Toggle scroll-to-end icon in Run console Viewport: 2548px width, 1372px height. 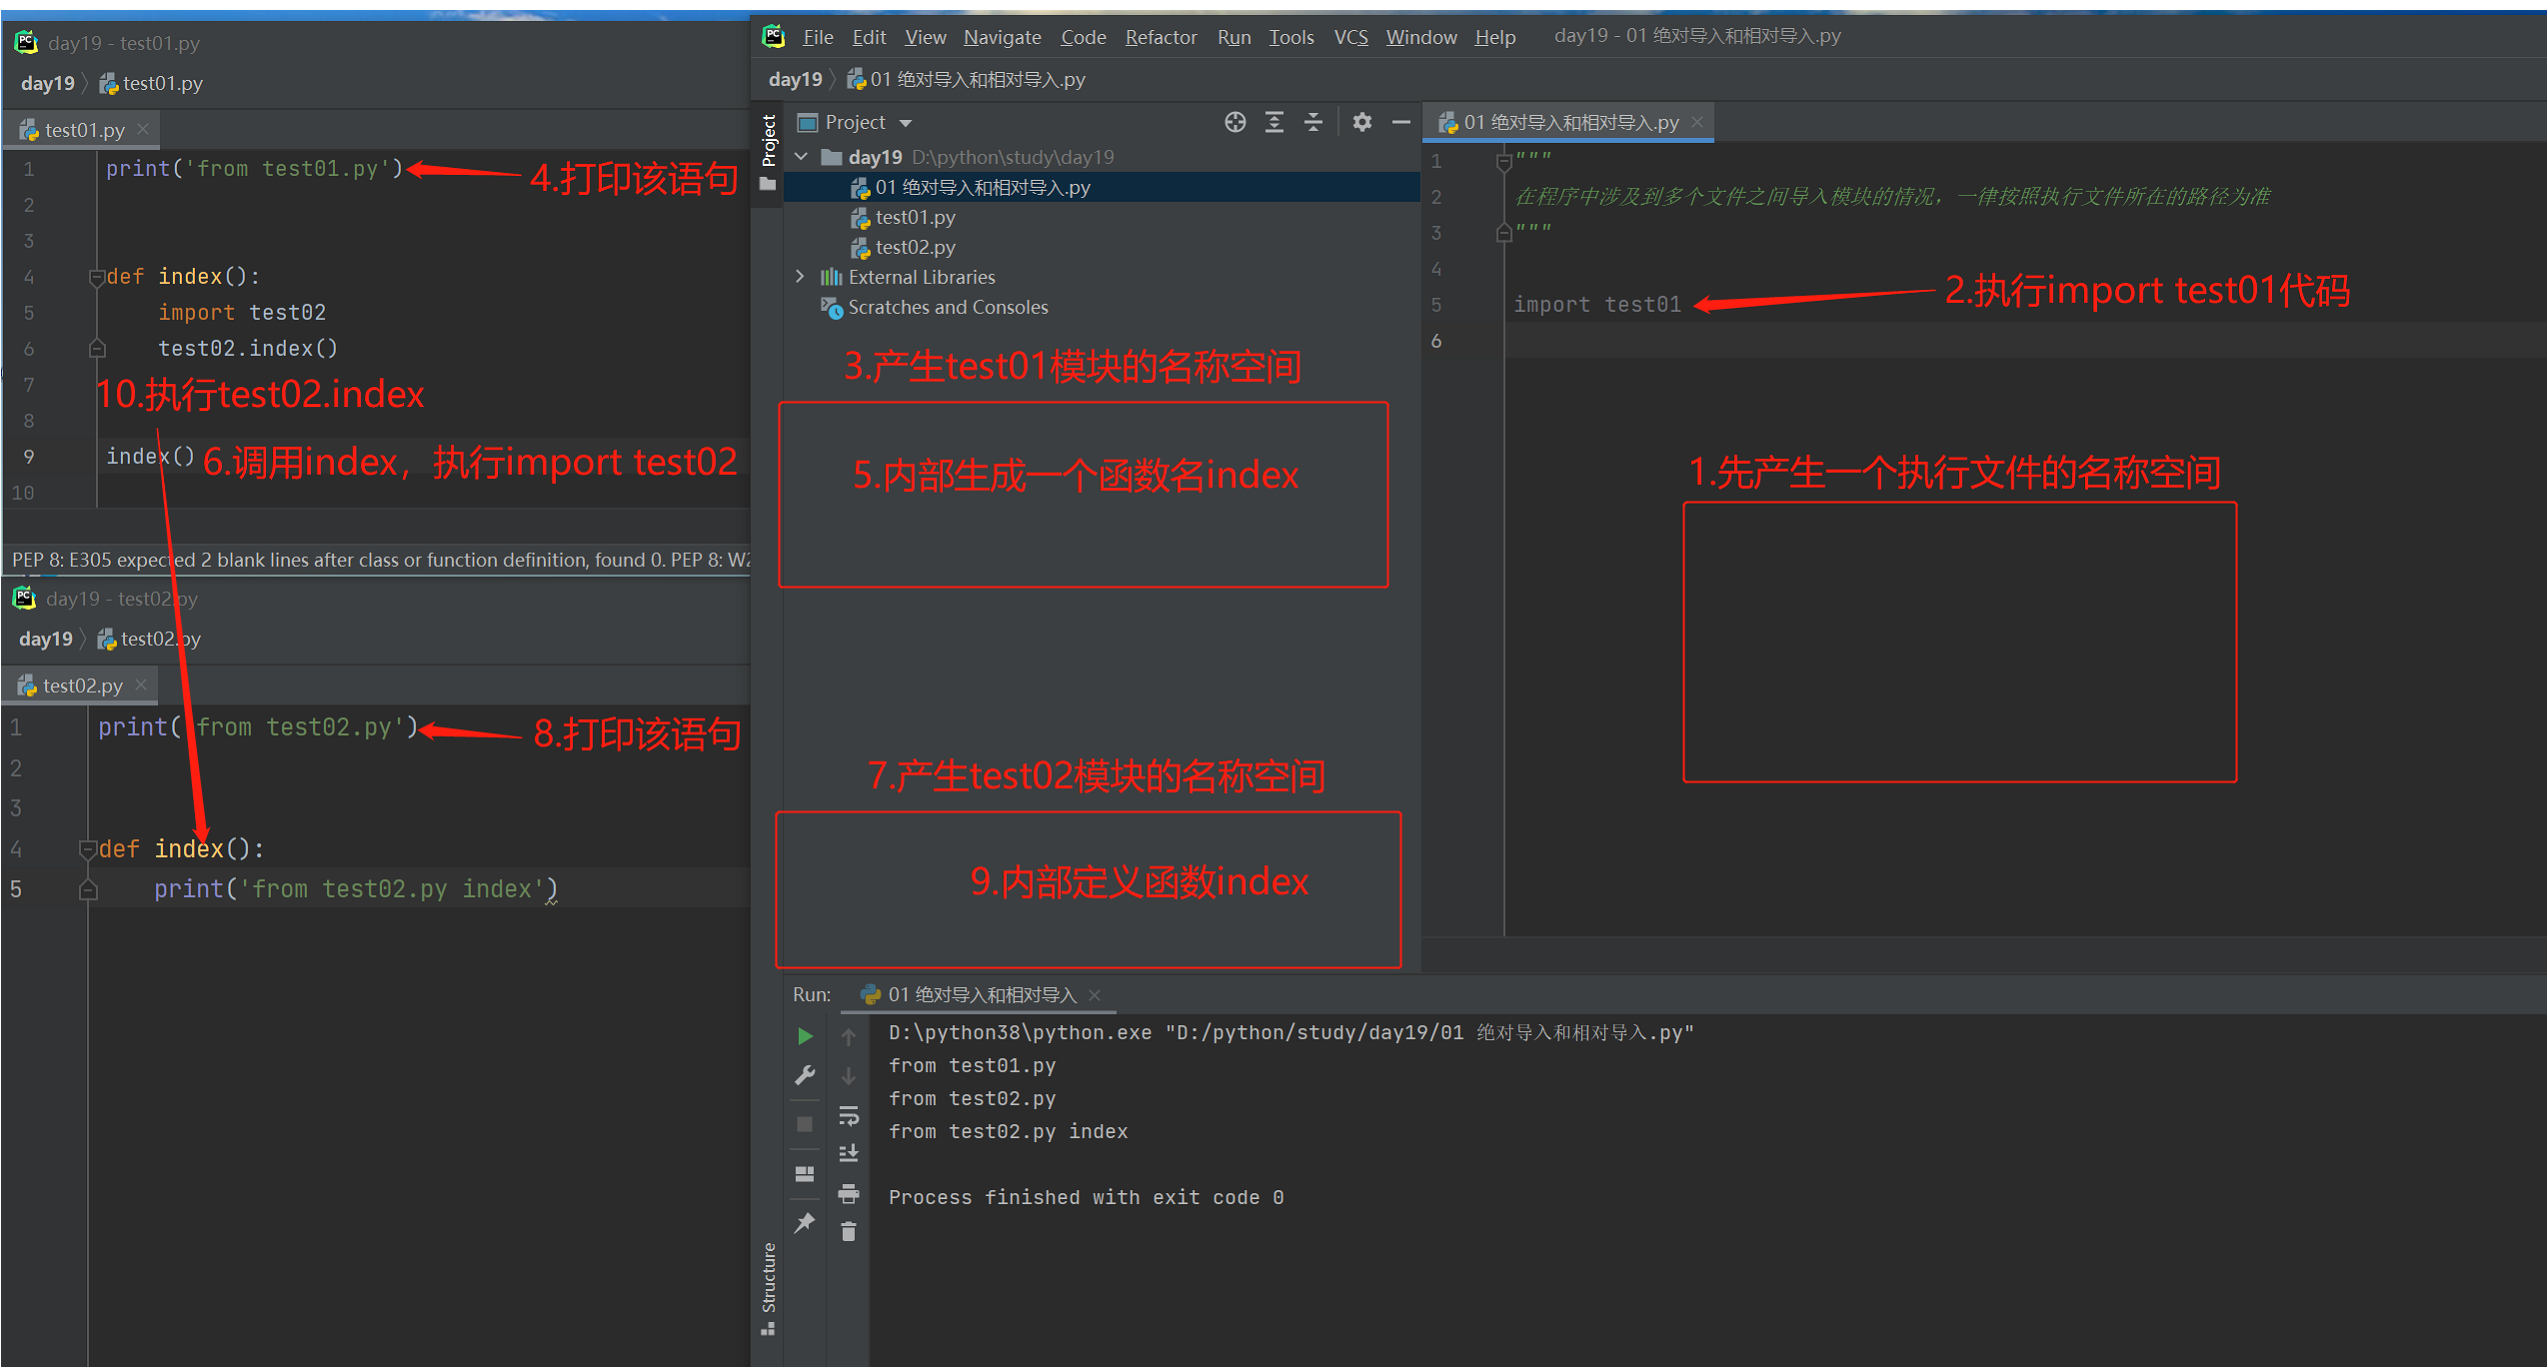pyautogui.click(x=849, y=1154)
